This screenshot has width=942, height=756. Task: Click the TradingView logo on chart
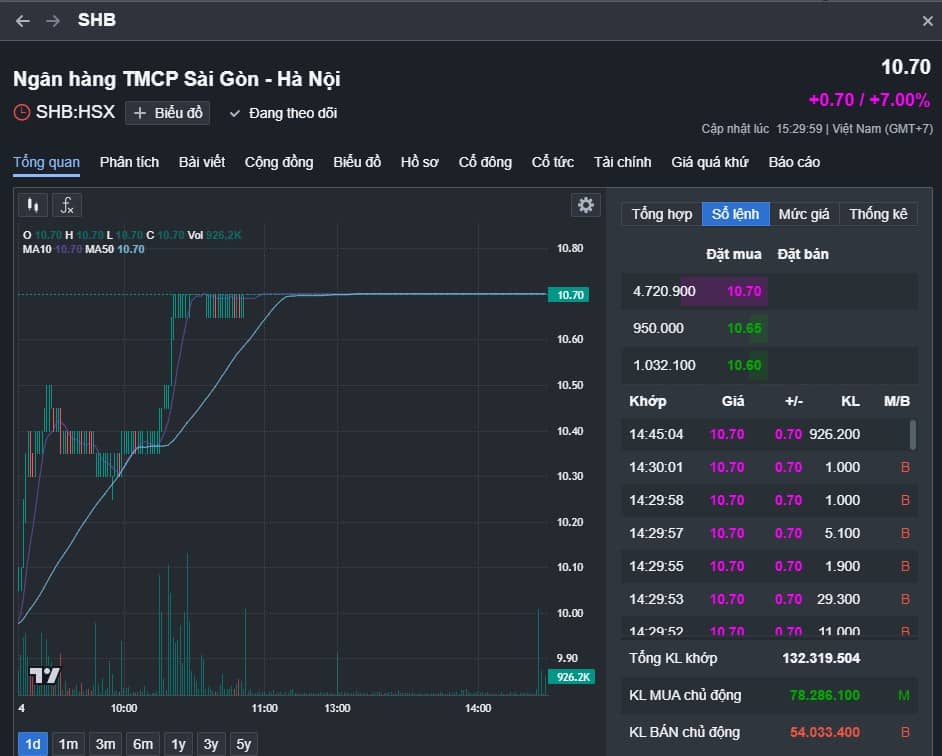click(44, 675)
